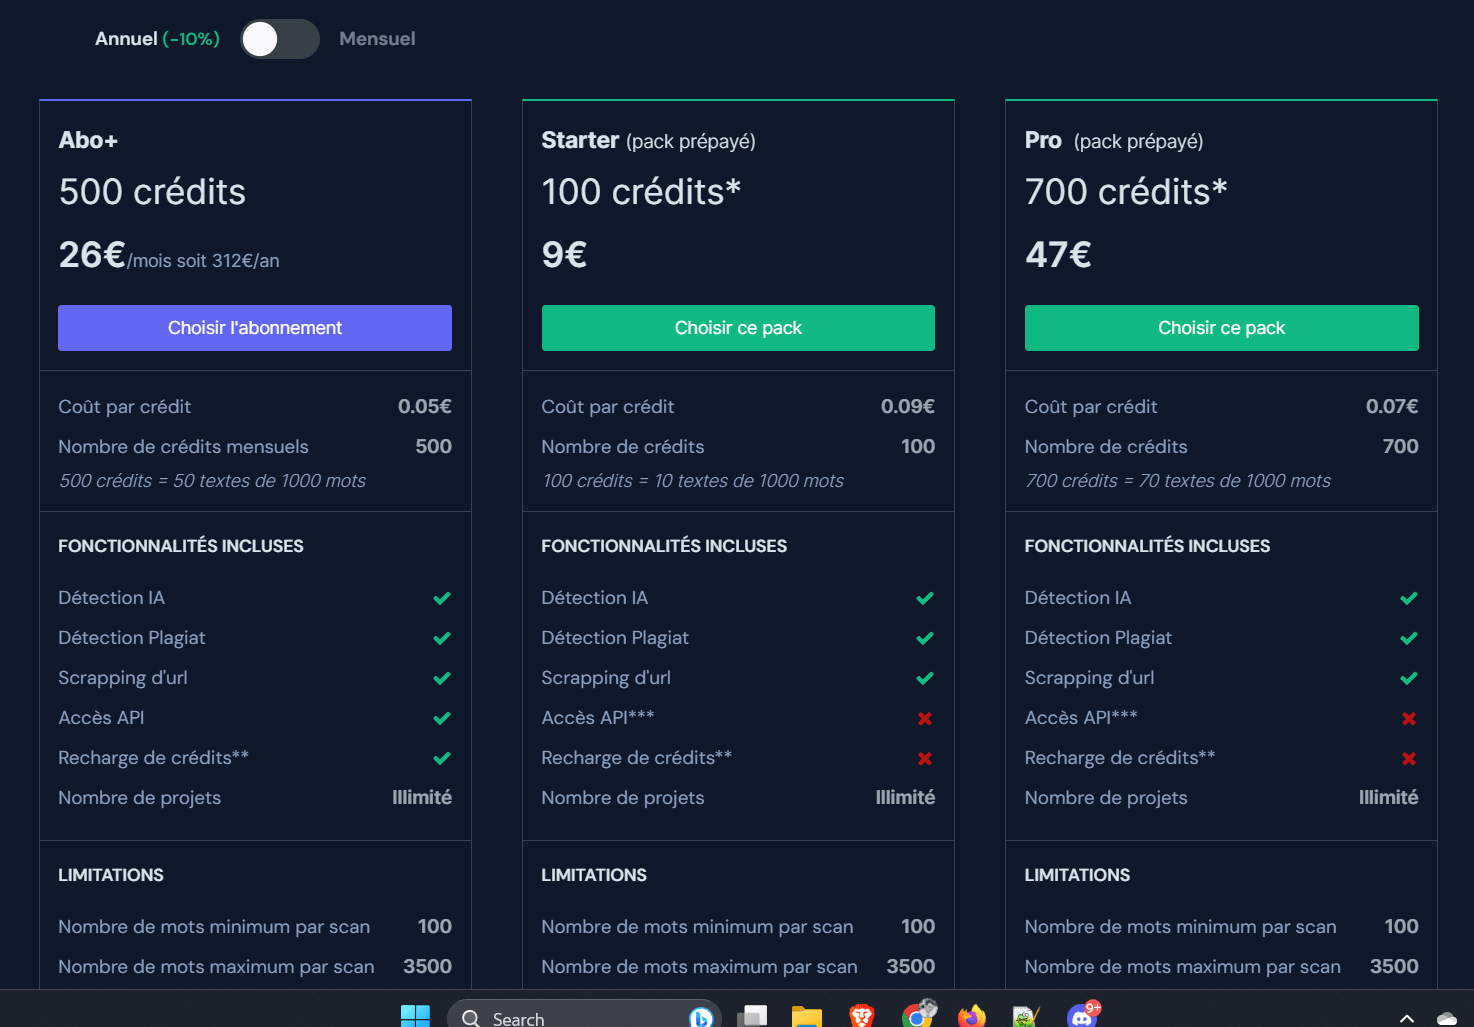Click the Pro Détection IA checkmark

click(x=1409, y=598)
